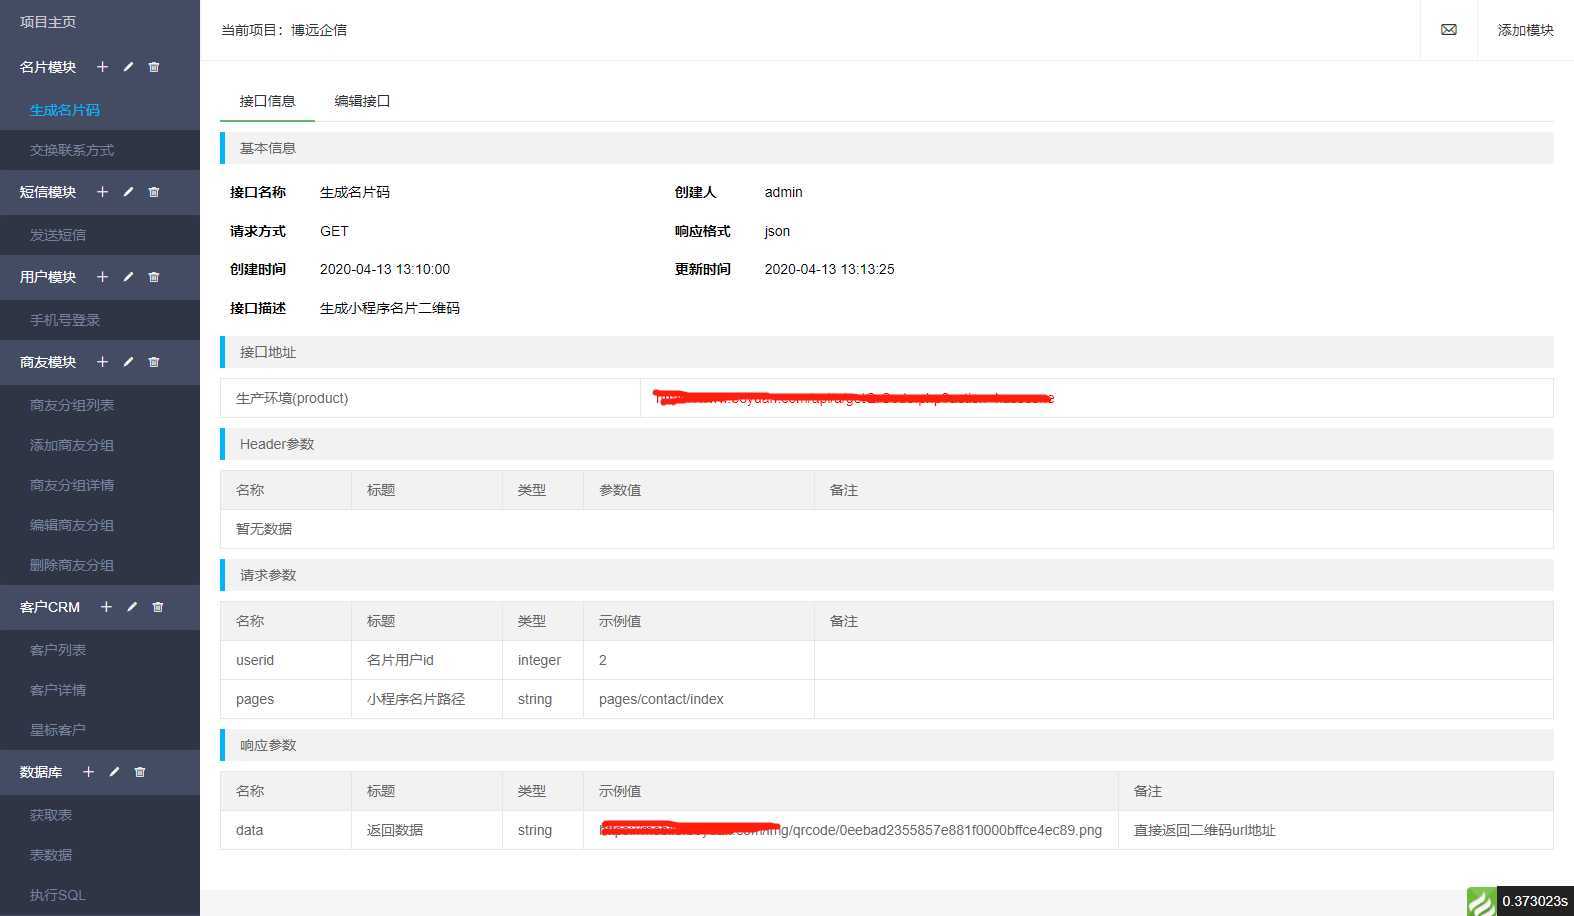
Task: Collapse the 名片模块 module header
Action: pyautogui.click(x=48, y=67)
